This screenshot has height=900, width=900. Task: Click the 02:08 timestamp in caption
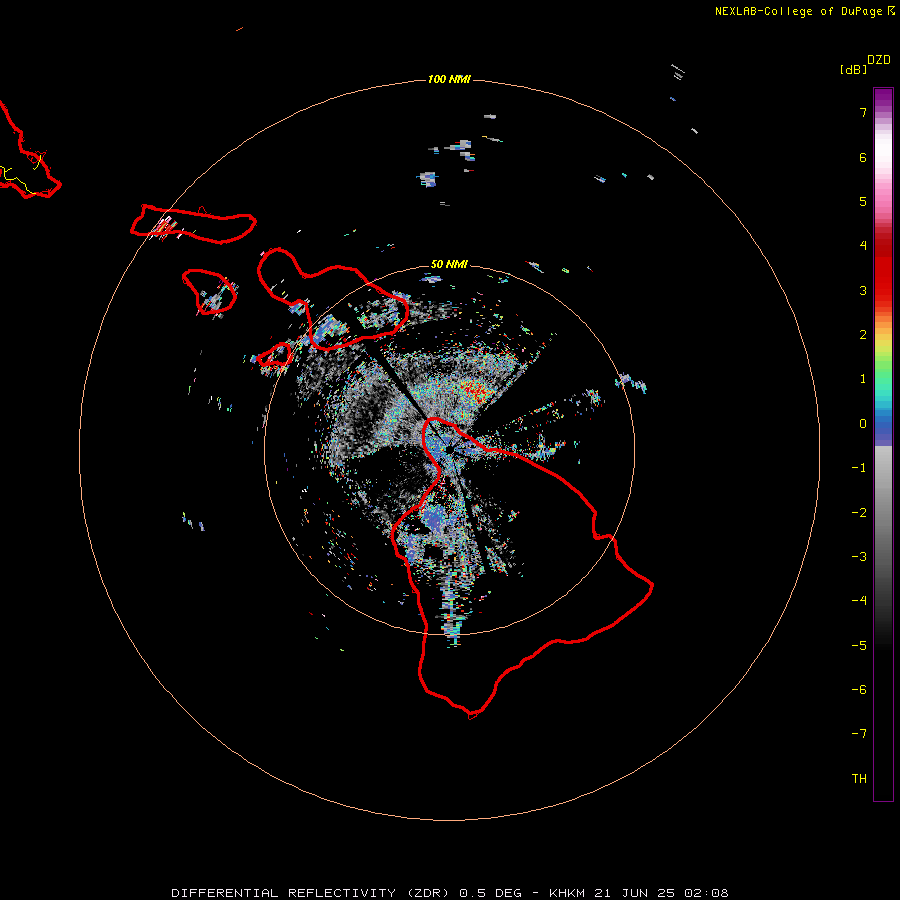(x=706, y=893)
